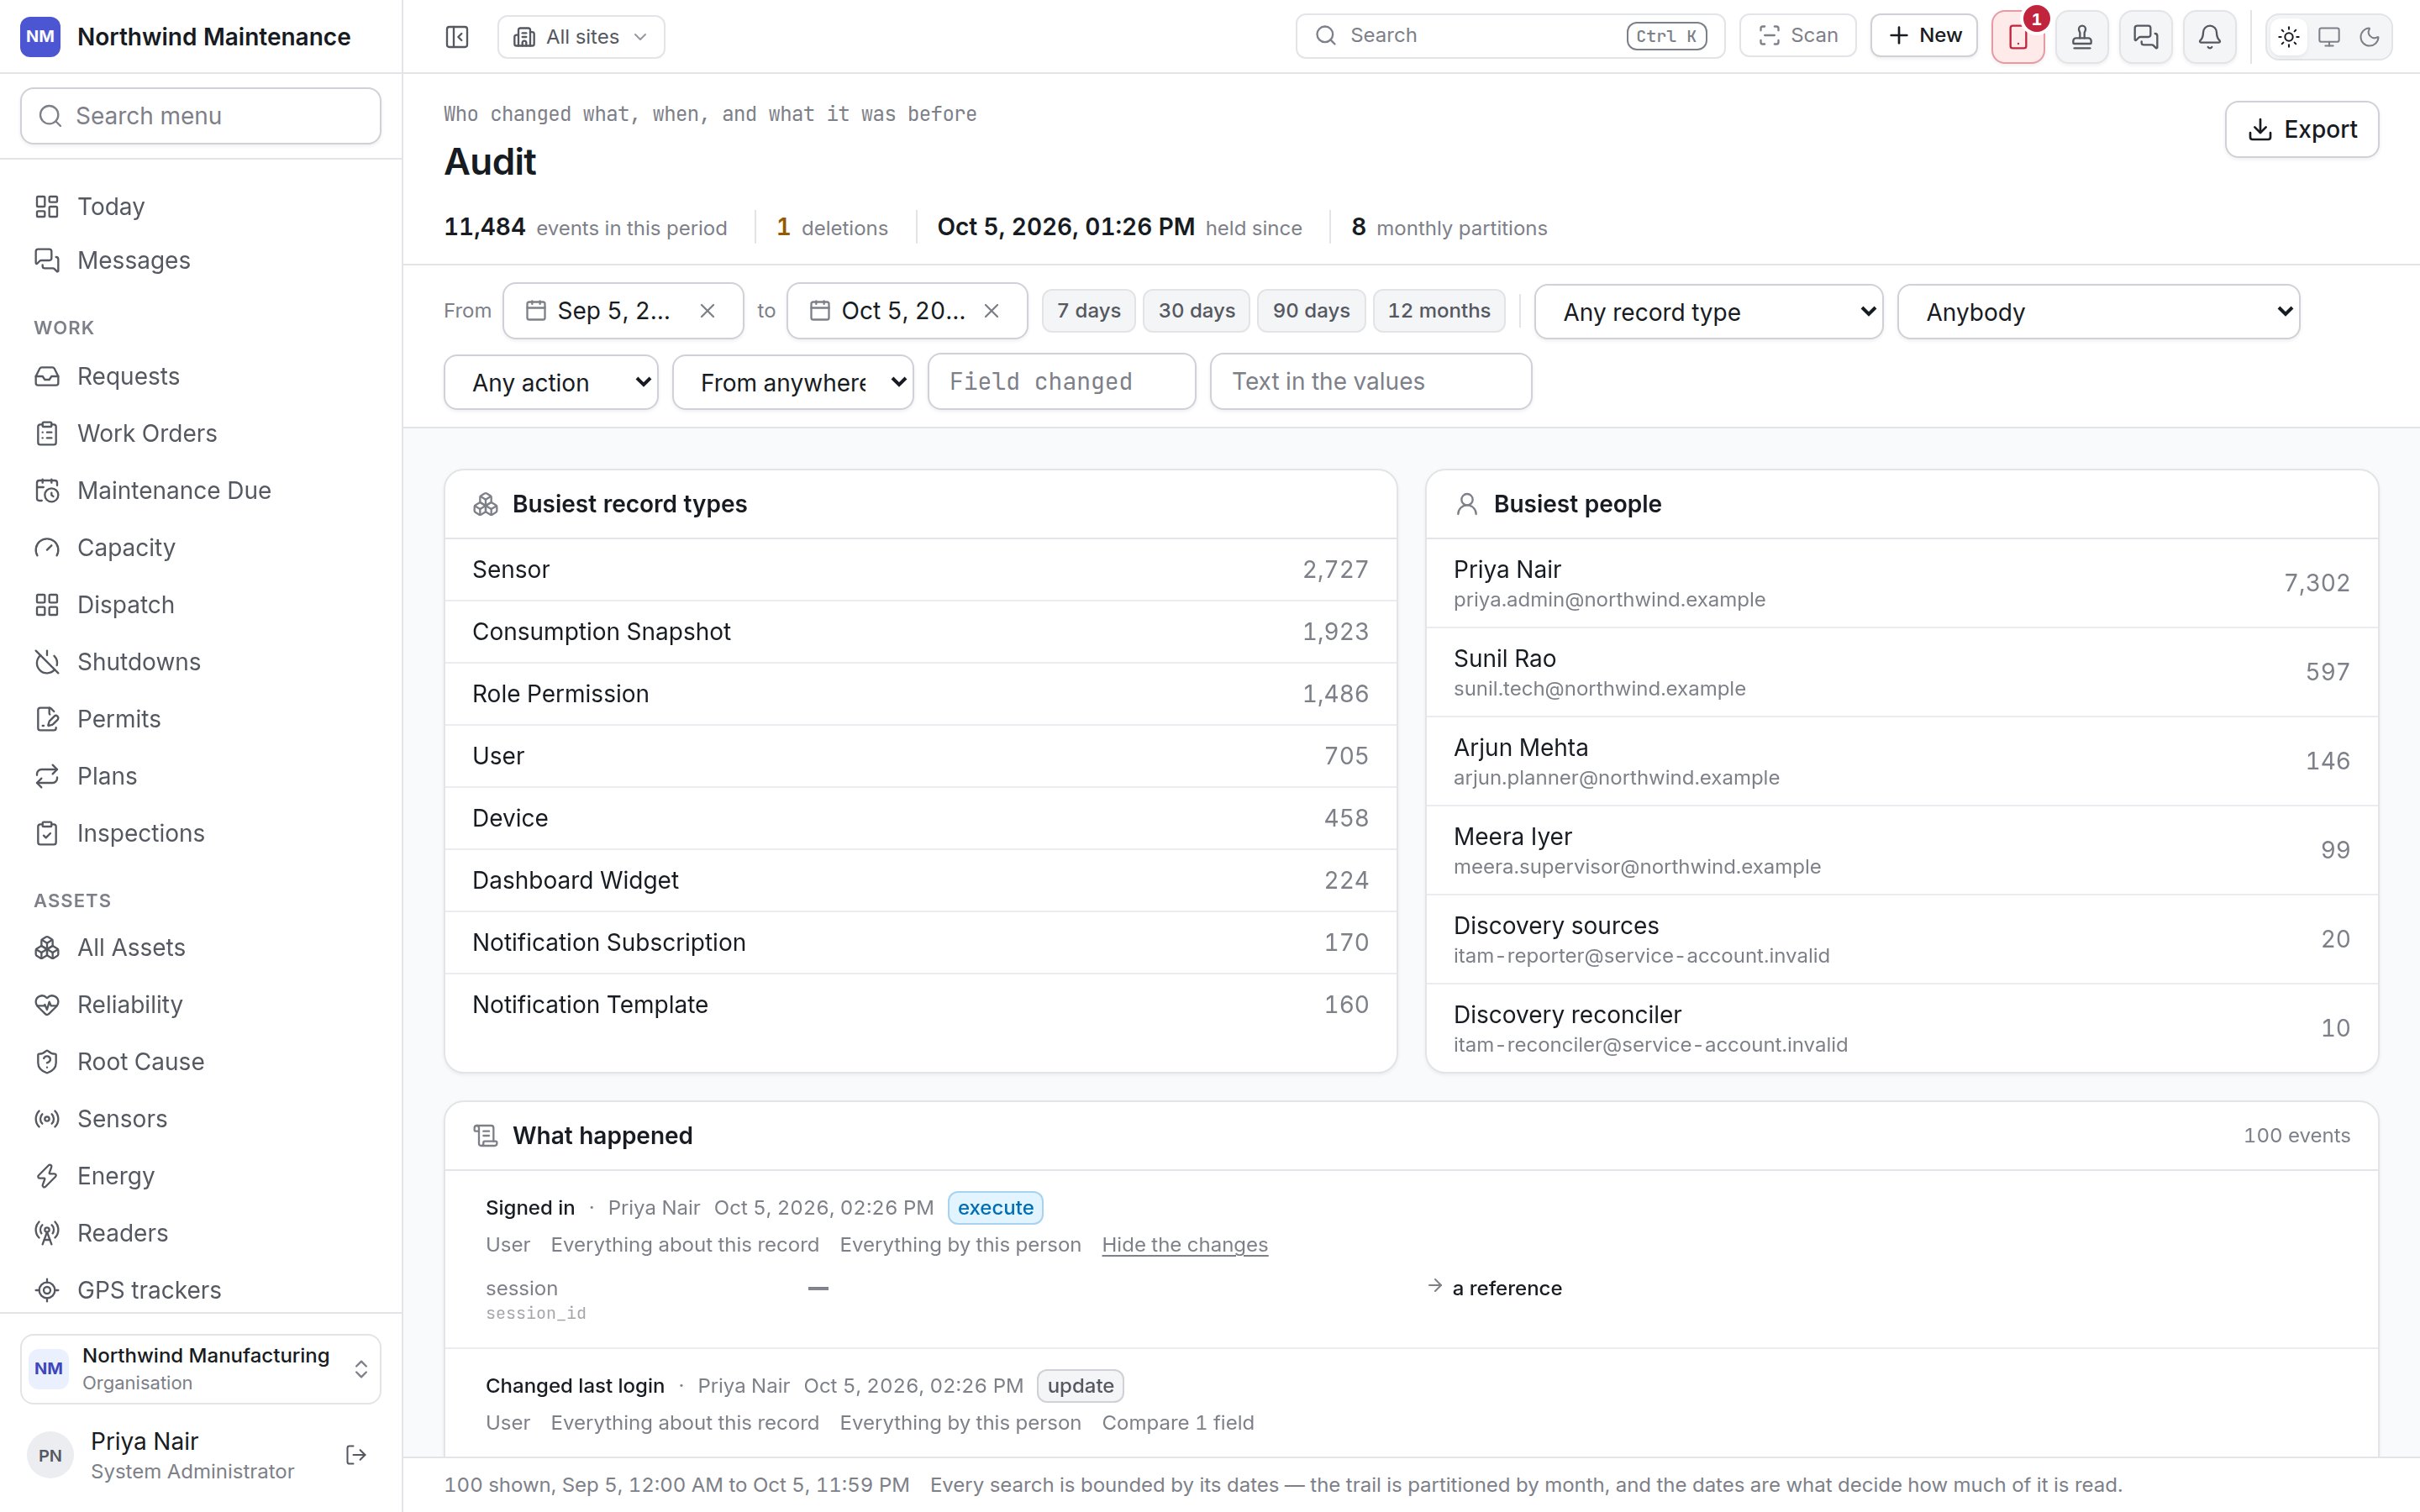Screen dimensions: 2420x1512
Task: Open the All sites dropdown
Action: tap(581, 37)
